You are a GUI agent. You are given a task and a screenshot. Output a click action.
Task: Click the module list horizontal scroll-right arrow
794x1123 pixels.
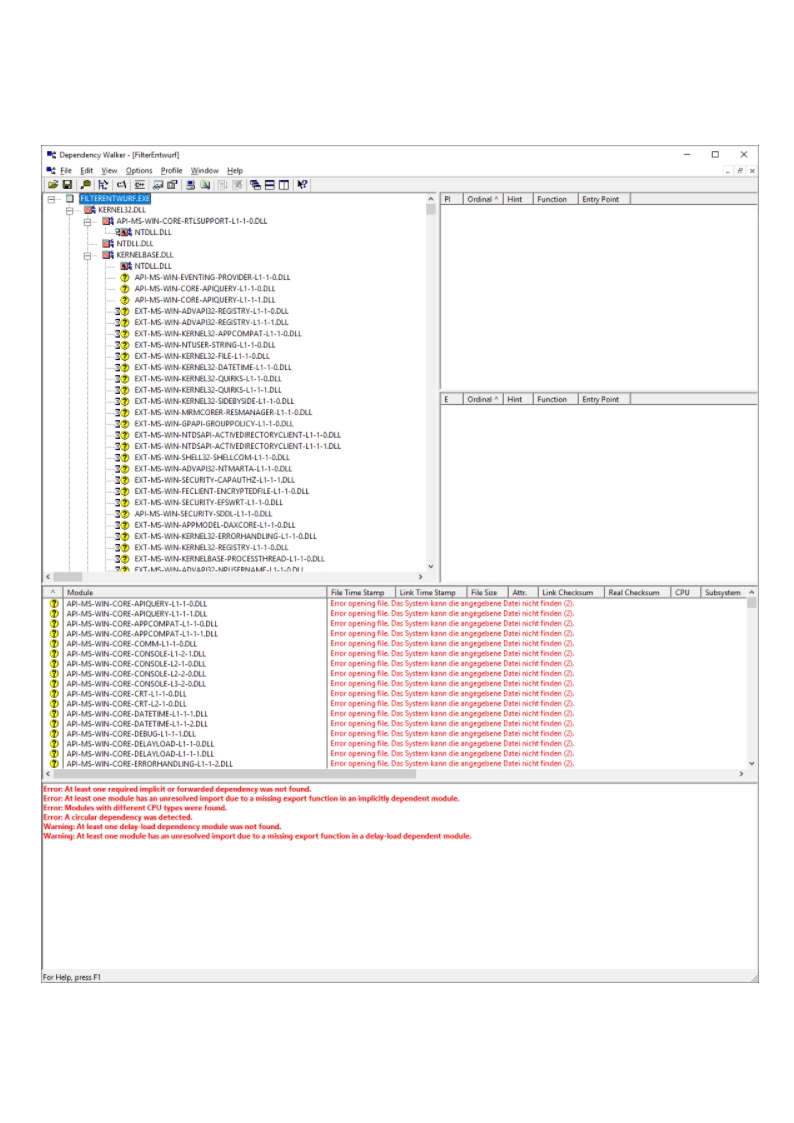(741, 773)
